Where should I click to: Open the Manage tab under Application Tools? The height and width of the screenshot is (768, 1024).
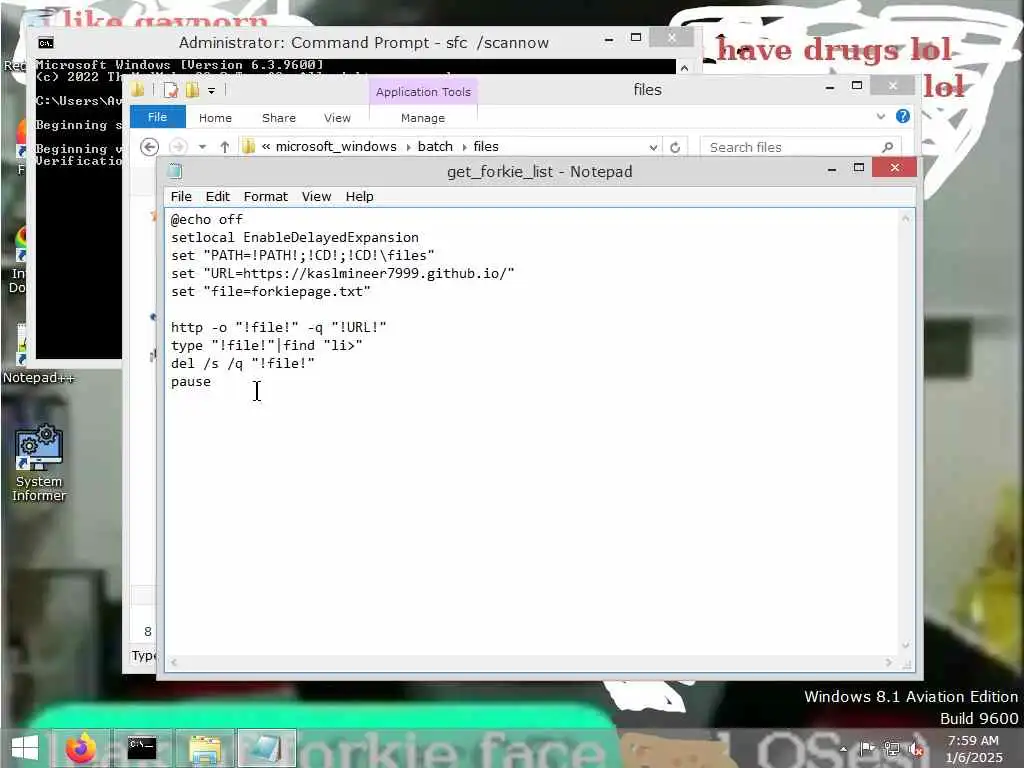[423, 118]
